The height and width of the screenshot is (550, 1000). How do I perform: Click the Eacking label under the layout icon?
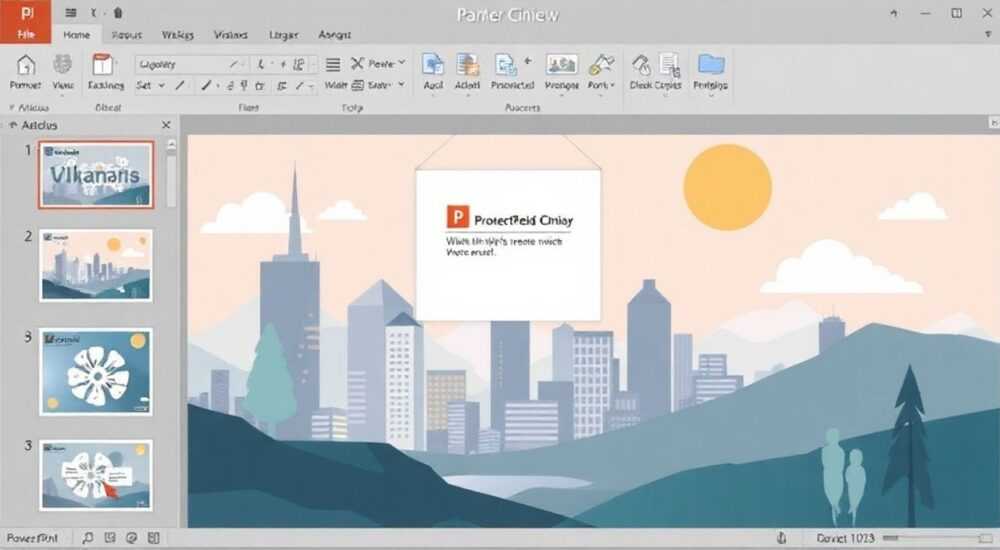pyautogui.click(x=106, y=85)
